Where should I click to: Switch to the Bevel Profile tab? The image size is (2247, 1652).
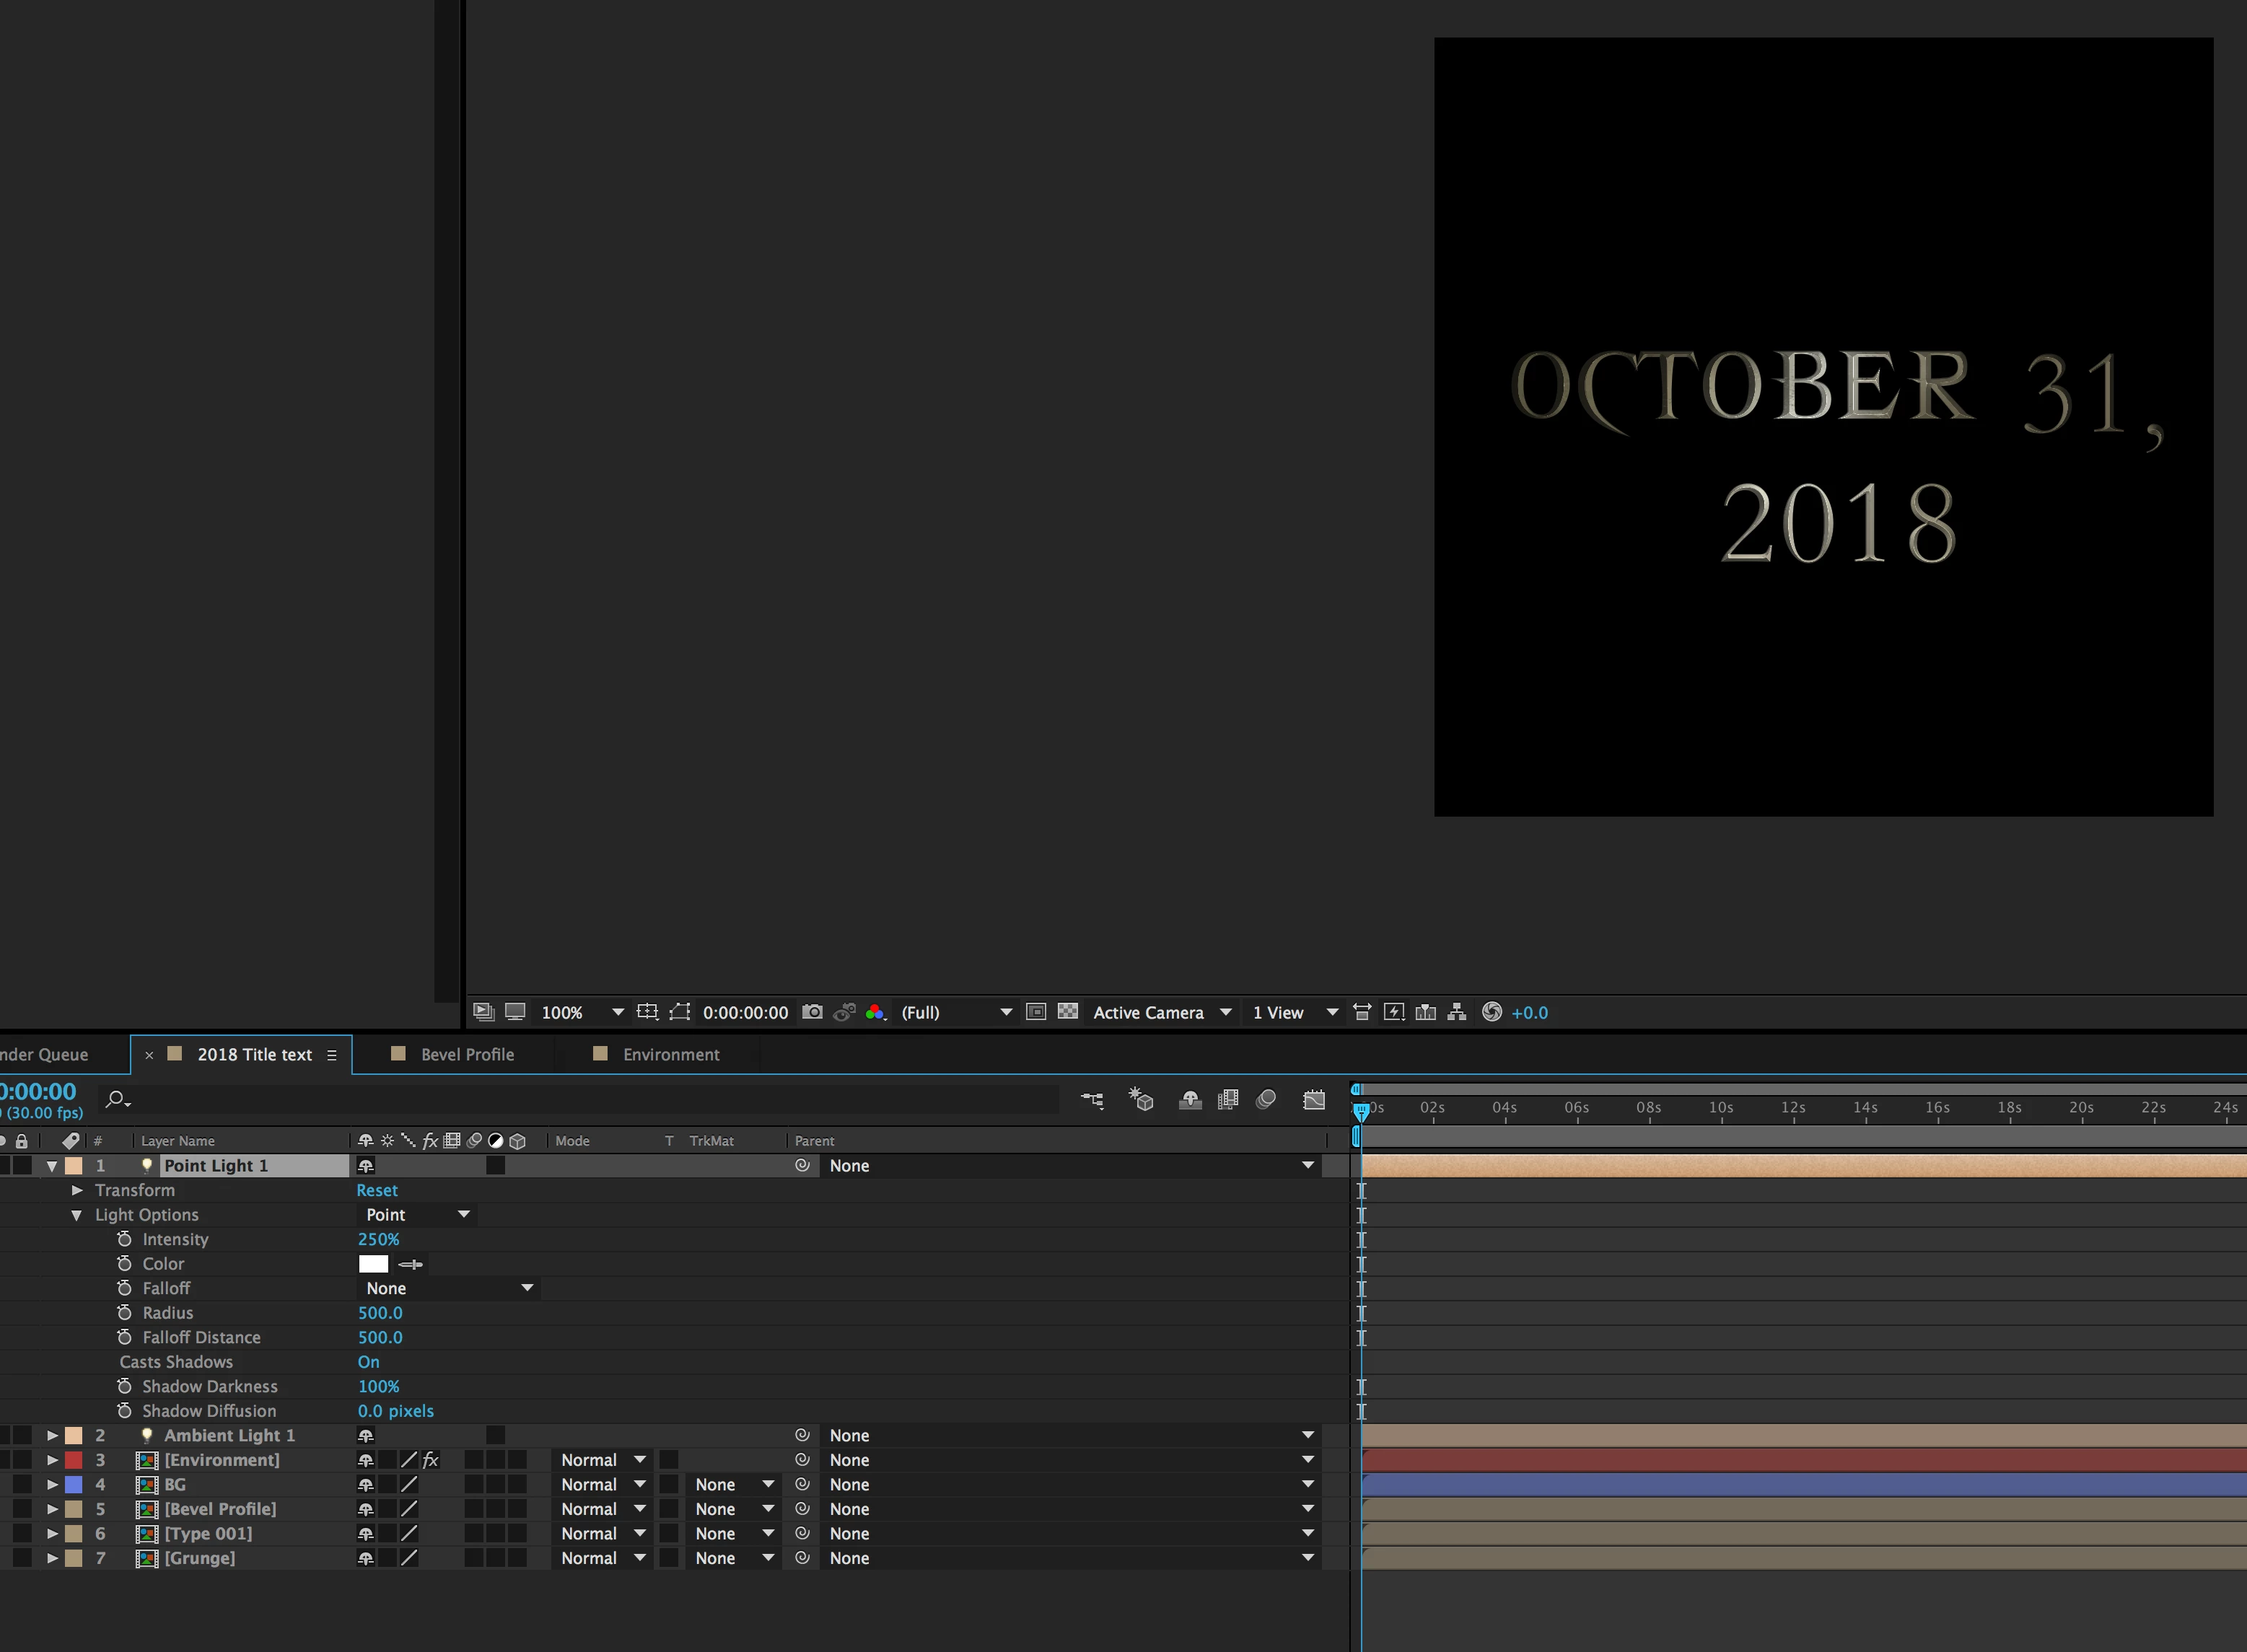point(466,1055)
